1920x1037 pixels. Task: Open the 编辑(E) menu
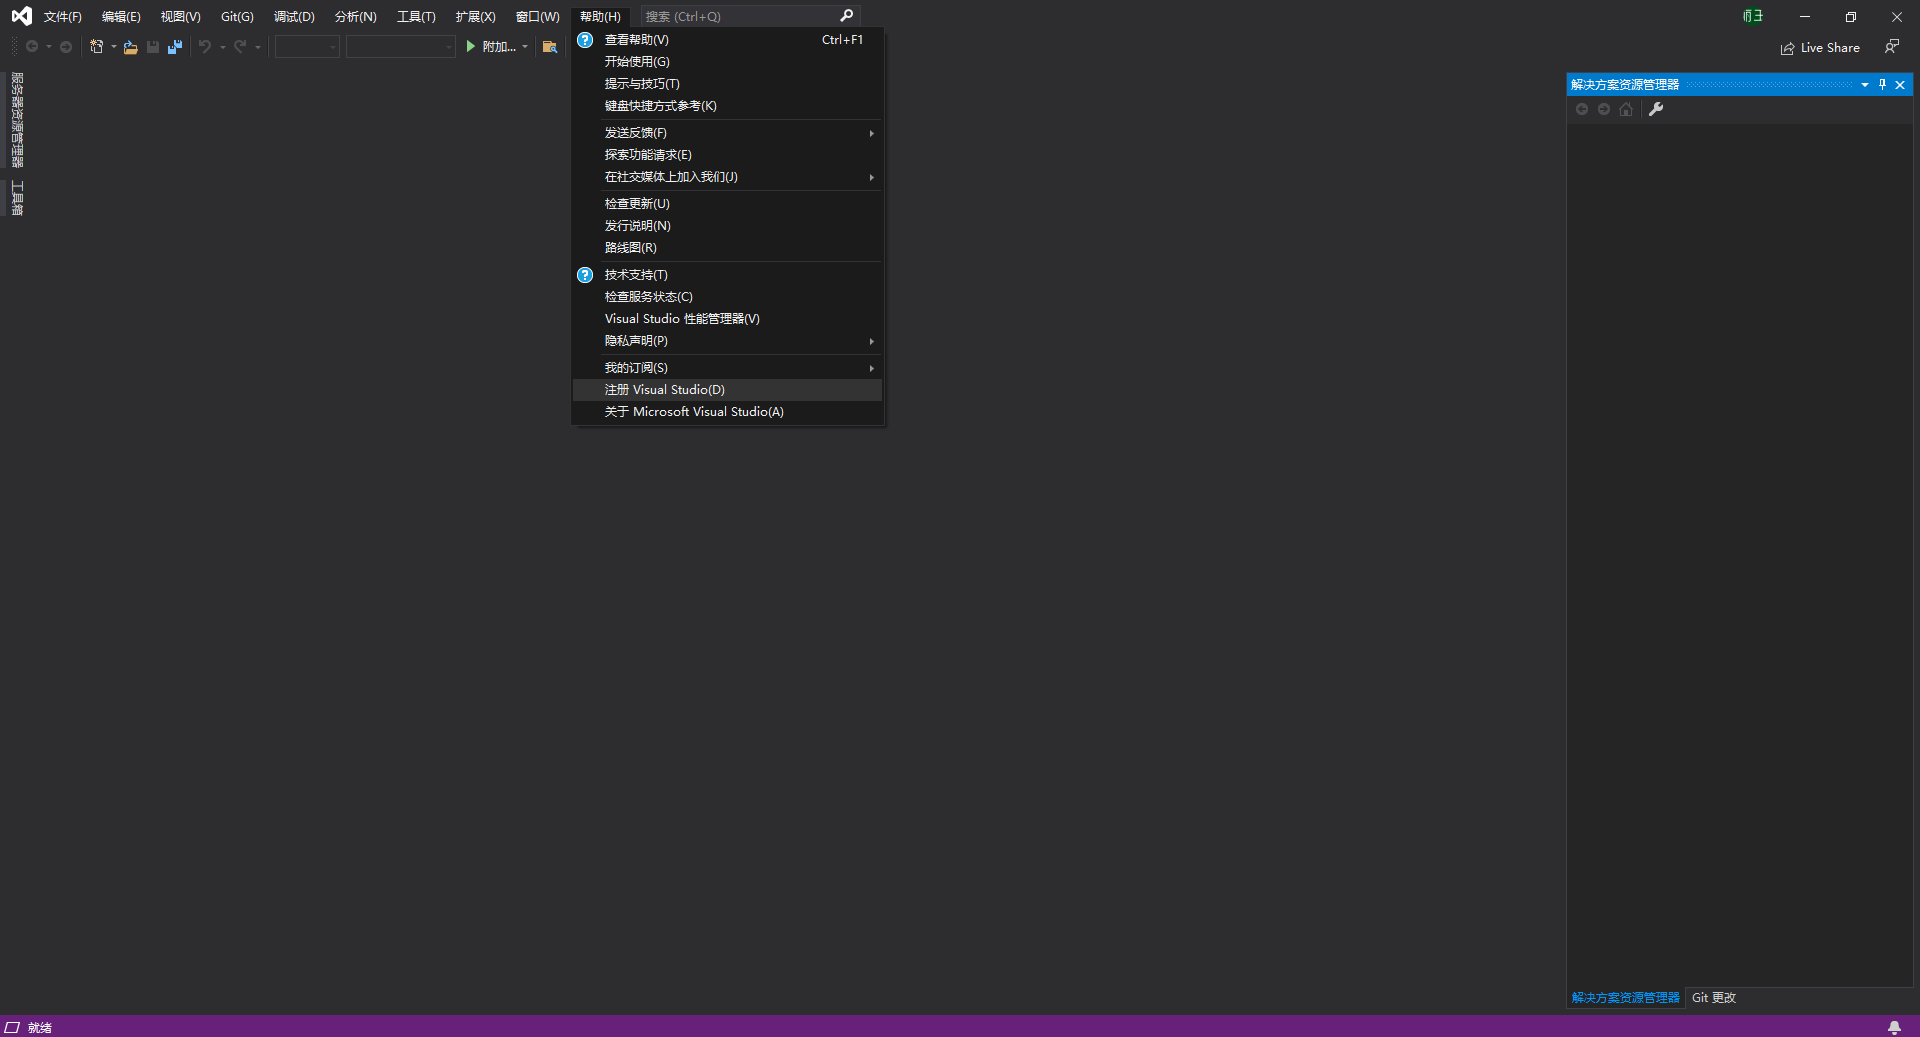(x=121, y=16)
